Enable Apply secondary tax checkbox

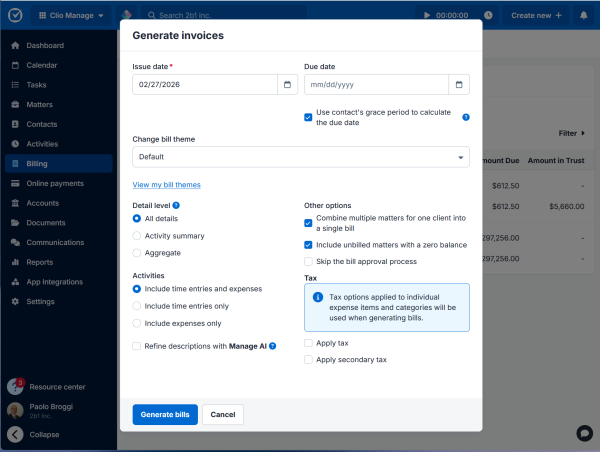point(308,360)
